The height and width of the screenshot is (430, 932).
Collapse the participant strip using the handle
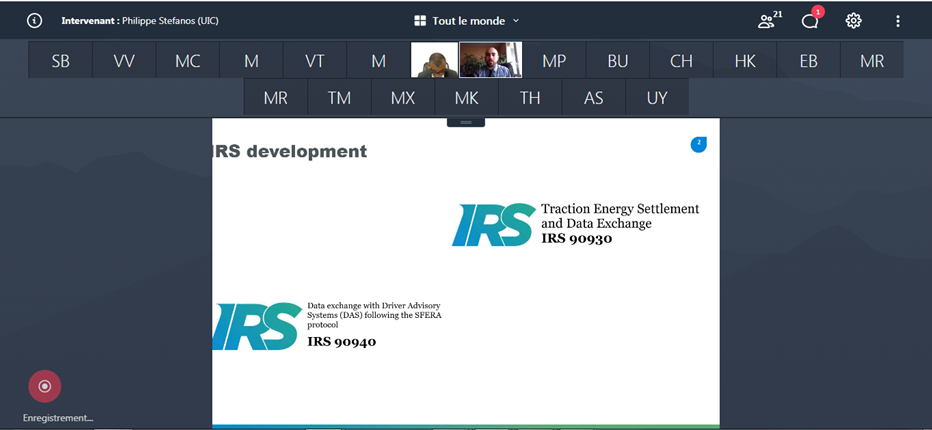click(x=466, y=122)
